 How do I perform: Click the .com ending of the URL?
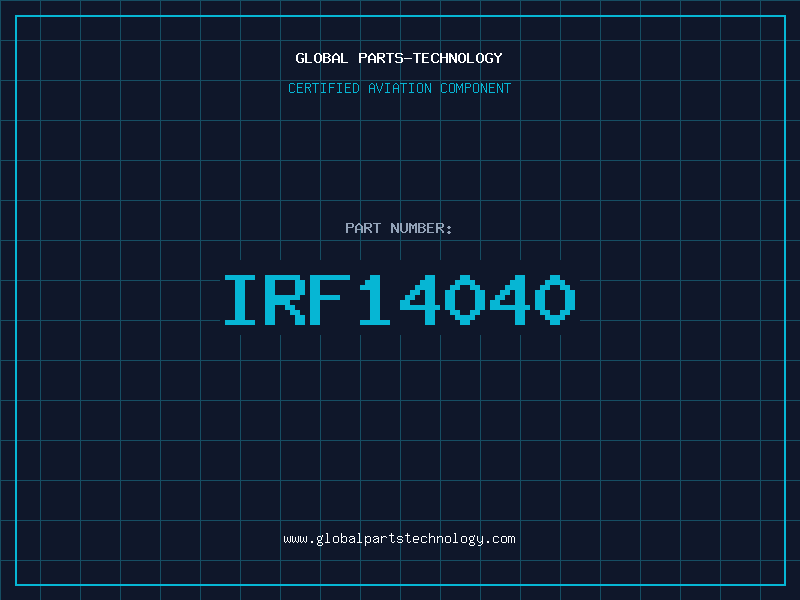(500, 538)
